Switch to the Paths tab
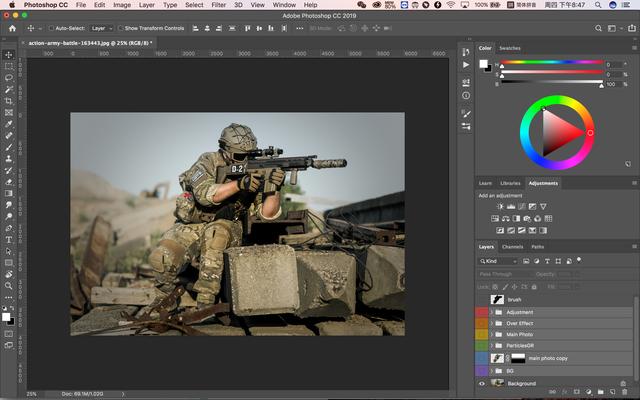 [x=538, y=247]
